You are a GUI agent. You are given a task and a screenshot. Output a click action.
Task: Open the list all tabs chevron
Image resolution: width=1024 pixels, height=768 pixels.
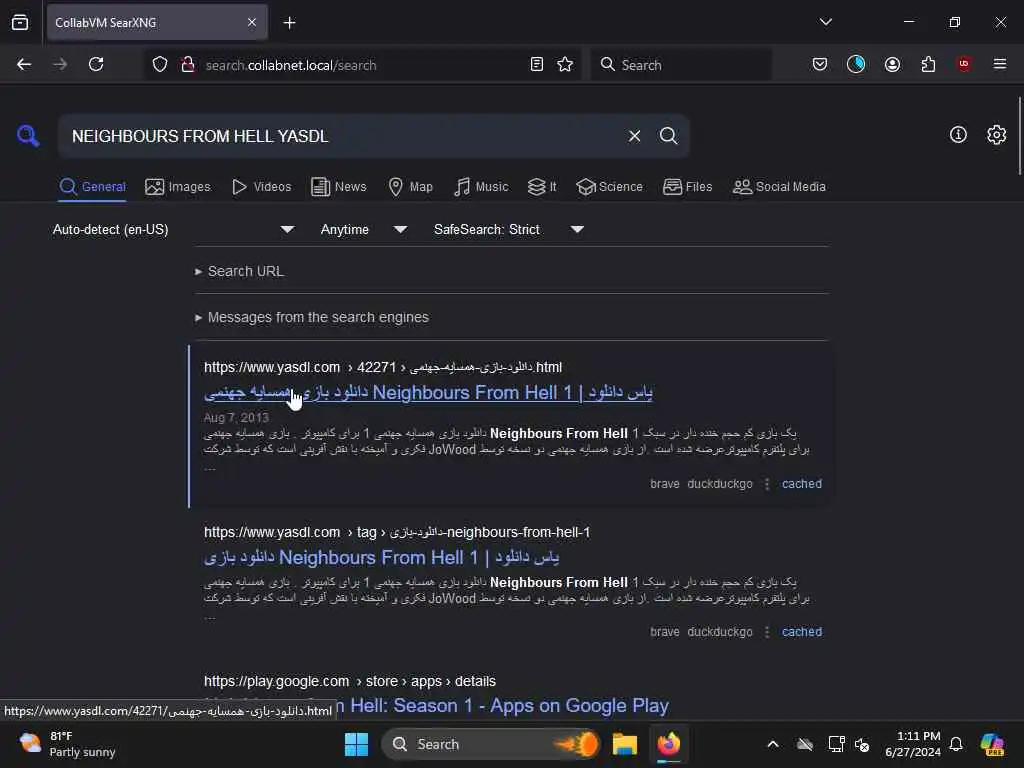click(825, 22)
